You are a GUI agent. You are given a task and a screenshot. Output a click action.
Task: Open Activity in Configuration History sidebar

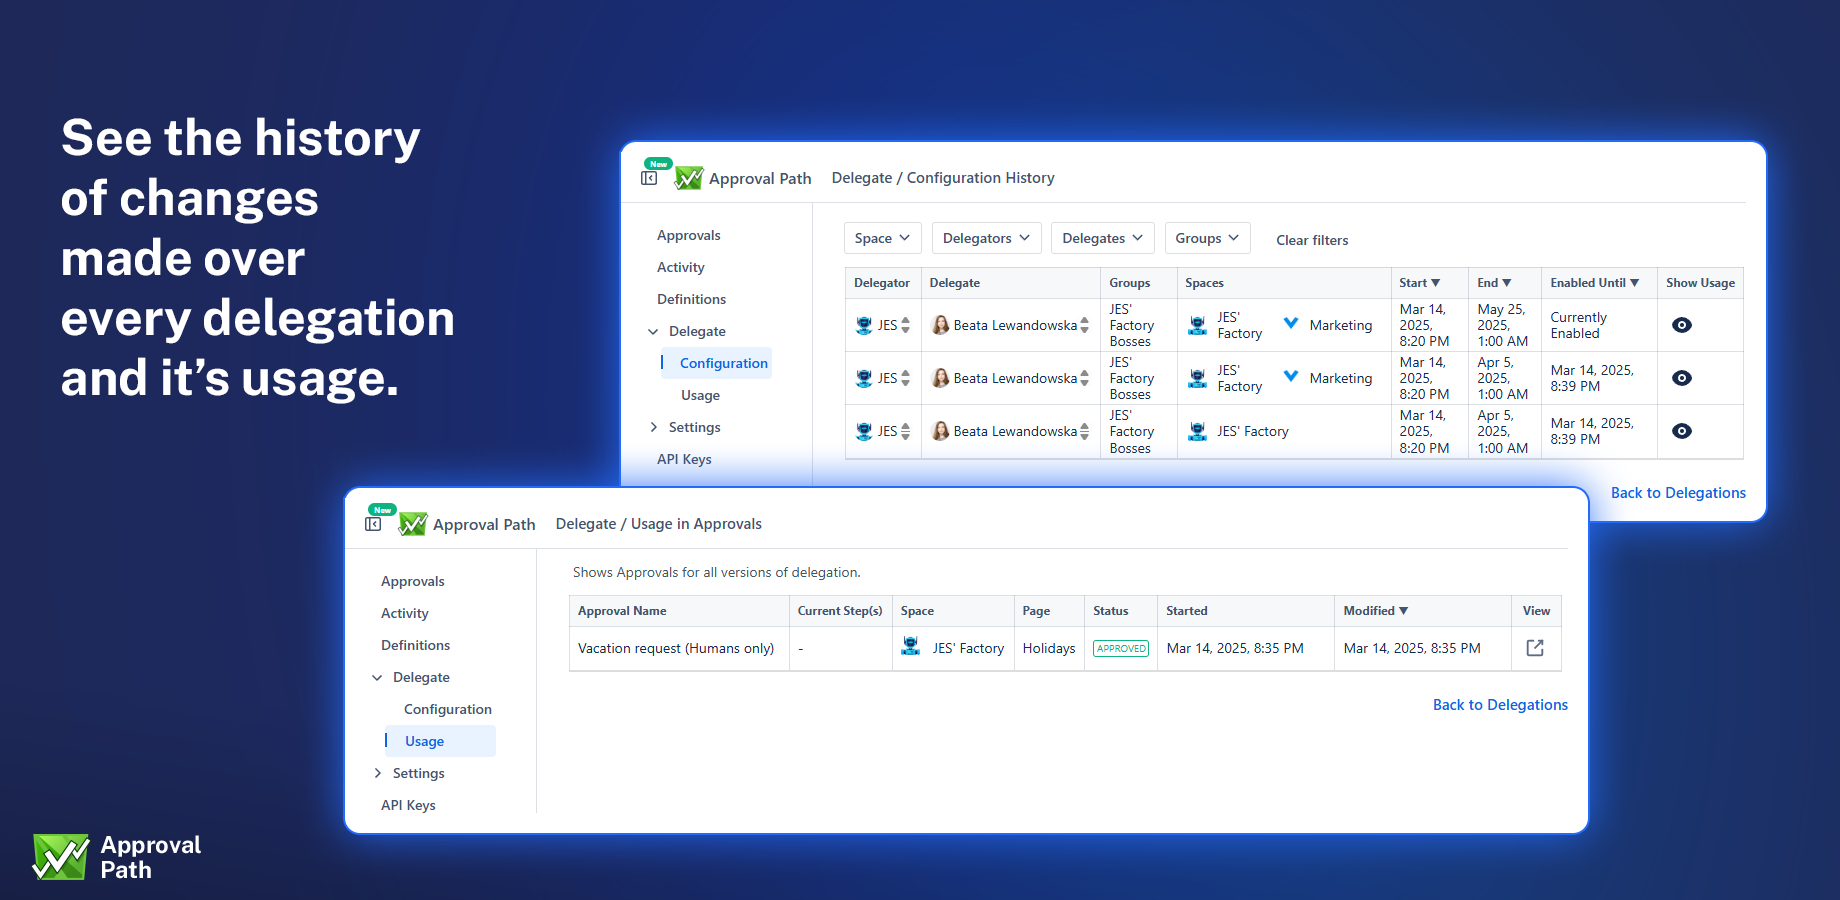coord(681,267)
